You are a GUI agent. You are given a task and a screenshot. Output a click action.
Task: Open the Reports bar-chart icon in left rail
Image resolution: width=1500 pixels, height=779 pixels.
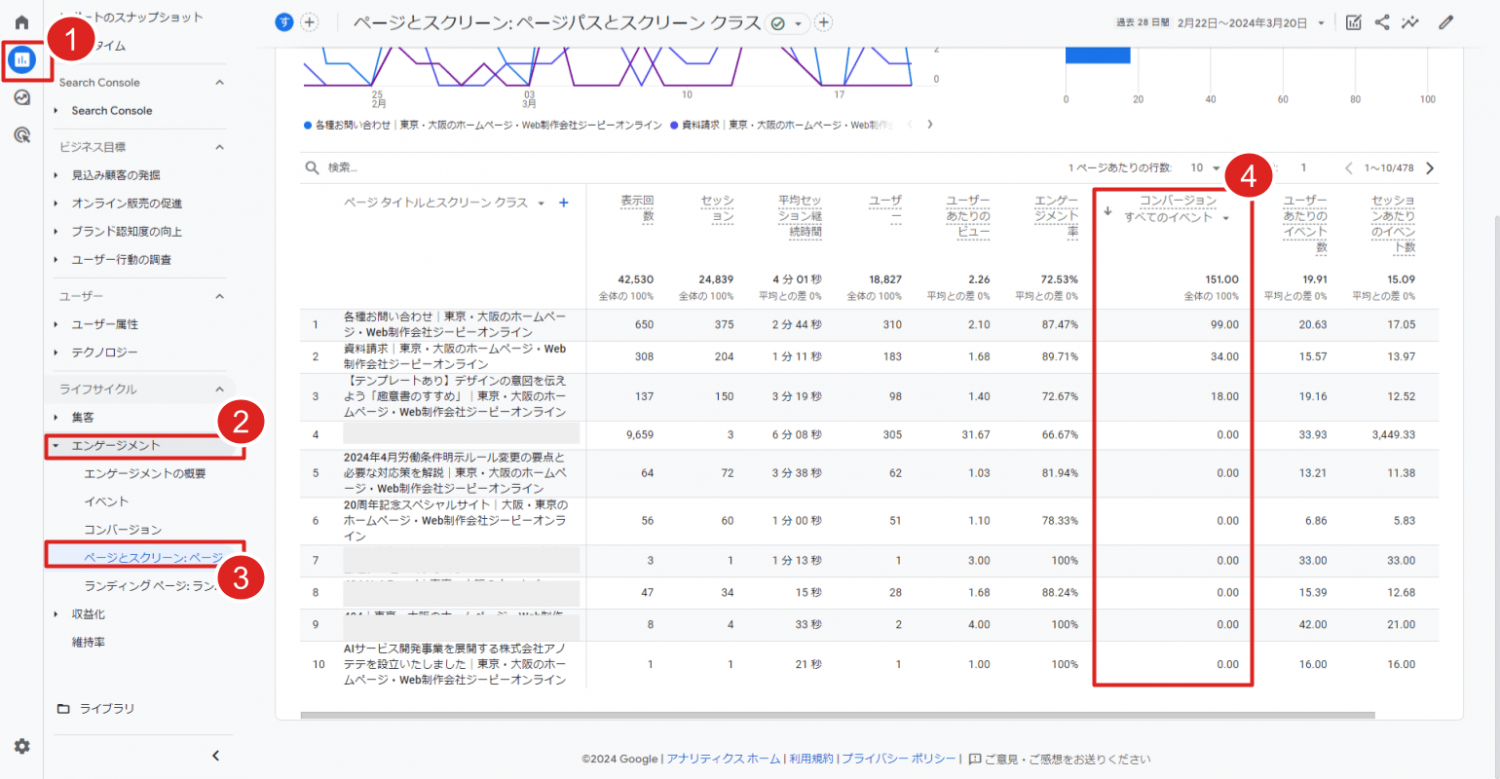(21, 61)
